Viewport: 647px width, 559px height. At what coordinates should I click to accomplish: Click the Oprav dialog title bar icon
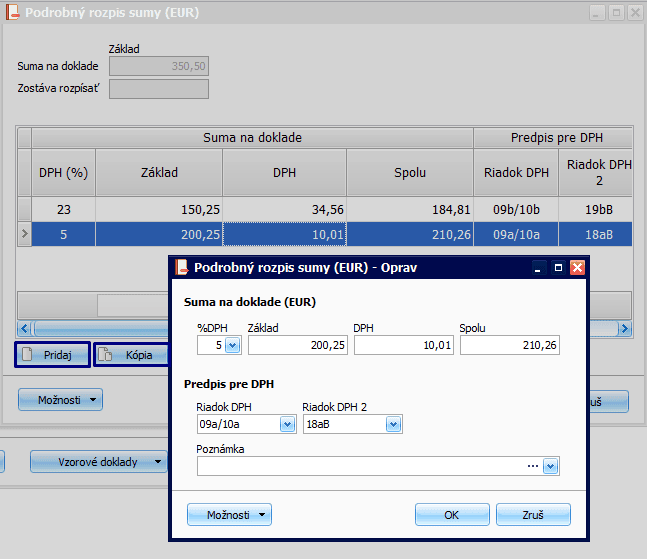(x=182, y=268)
